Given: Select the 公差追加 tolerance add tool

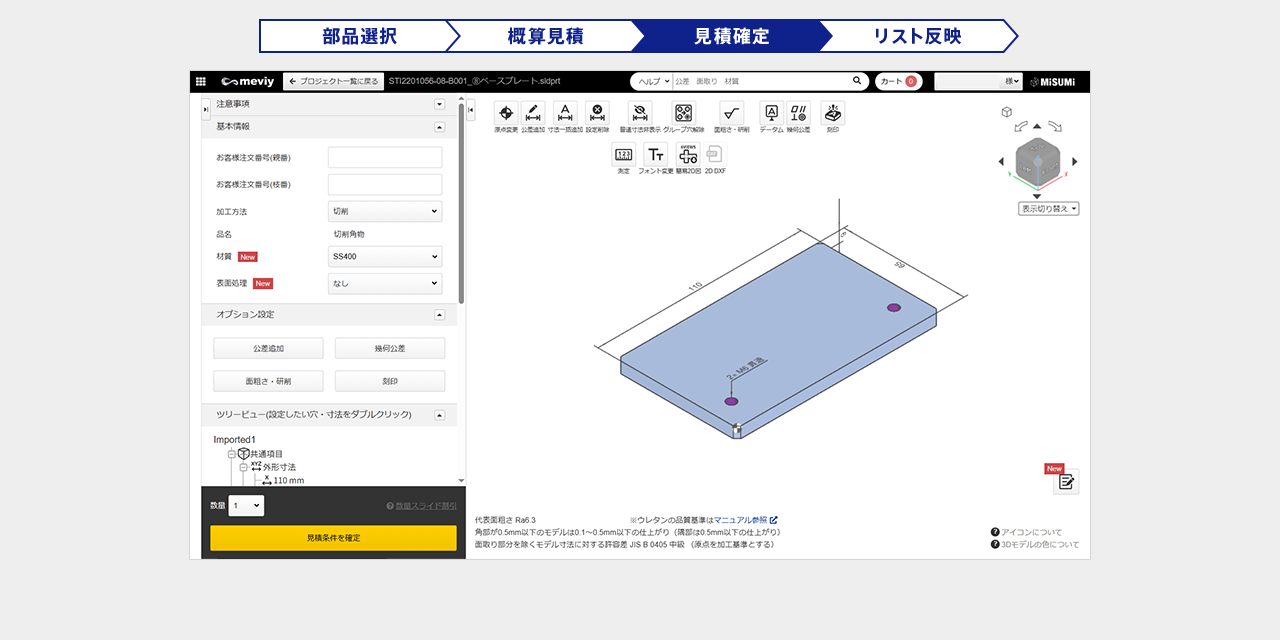Looking at the screenshot, I should (x=533, y=113).
